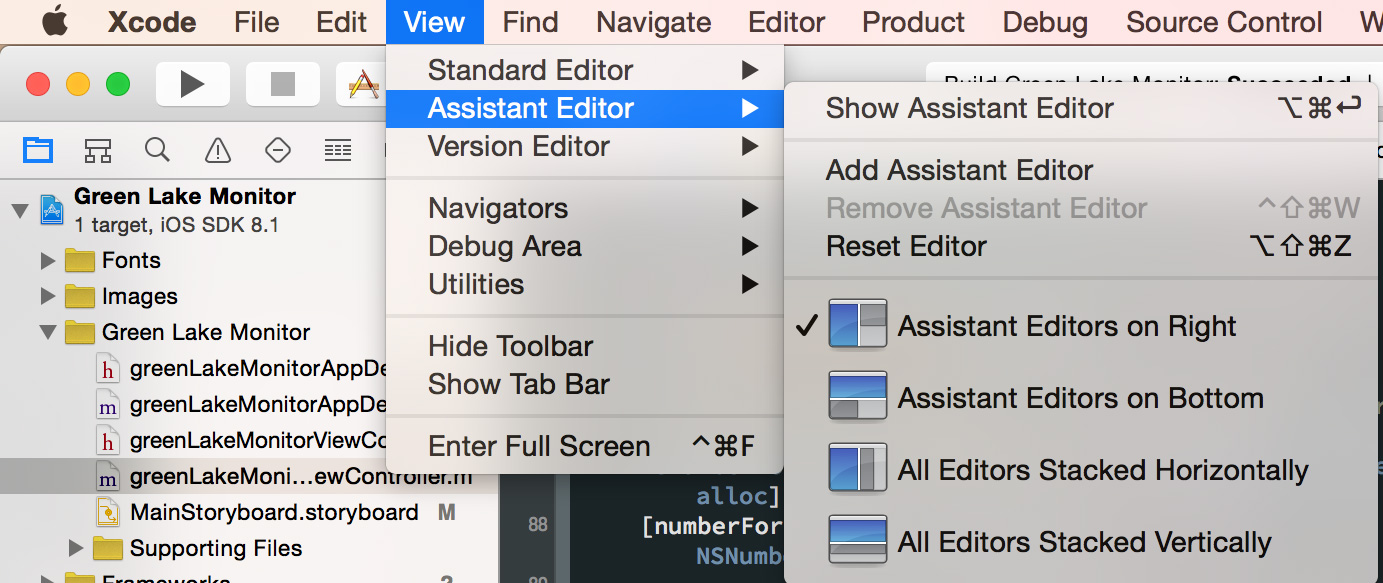The image size is (1383, 583).
Task: Collapse the Green Lake Monitor group folder
Action: click(x=47, y=333)
